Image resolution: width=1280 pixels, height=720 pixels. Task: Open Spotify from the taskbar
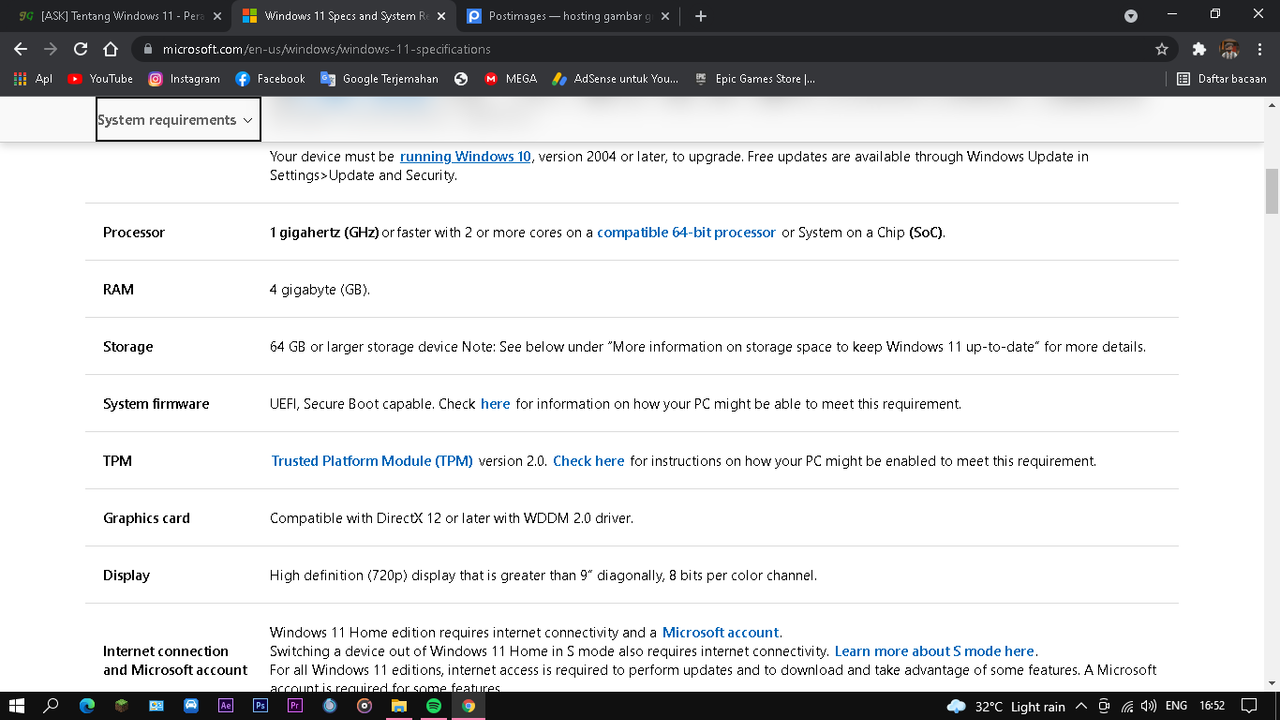(x=434, y=706)
